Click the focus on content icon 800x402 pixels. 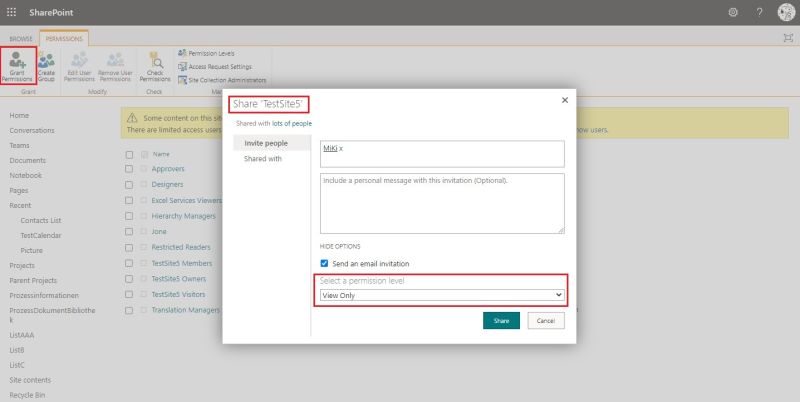click(x=788, y=38)
